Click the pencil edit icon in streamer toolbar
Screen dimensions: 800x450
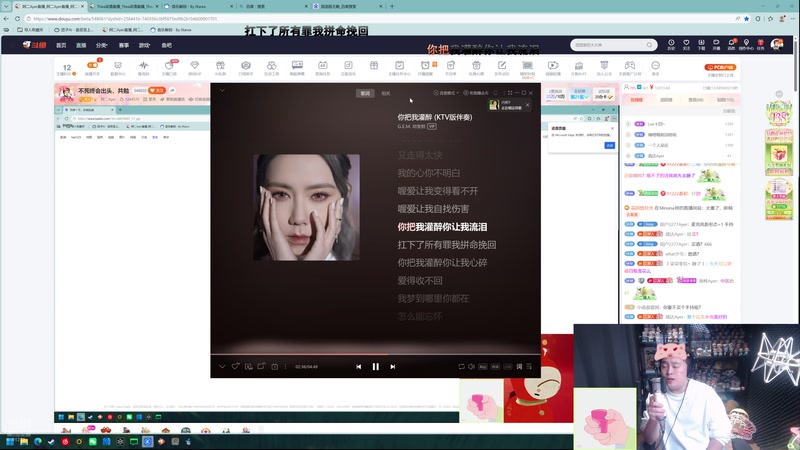coord(502,65)
